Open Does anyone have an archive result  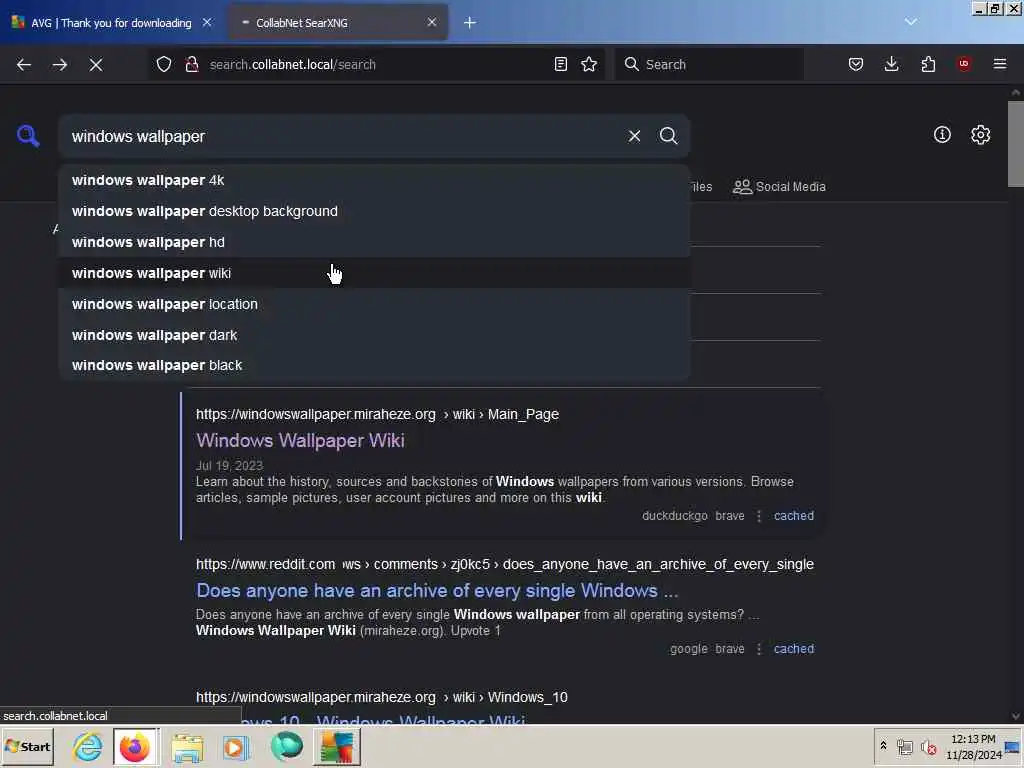(x=437, y=590)
